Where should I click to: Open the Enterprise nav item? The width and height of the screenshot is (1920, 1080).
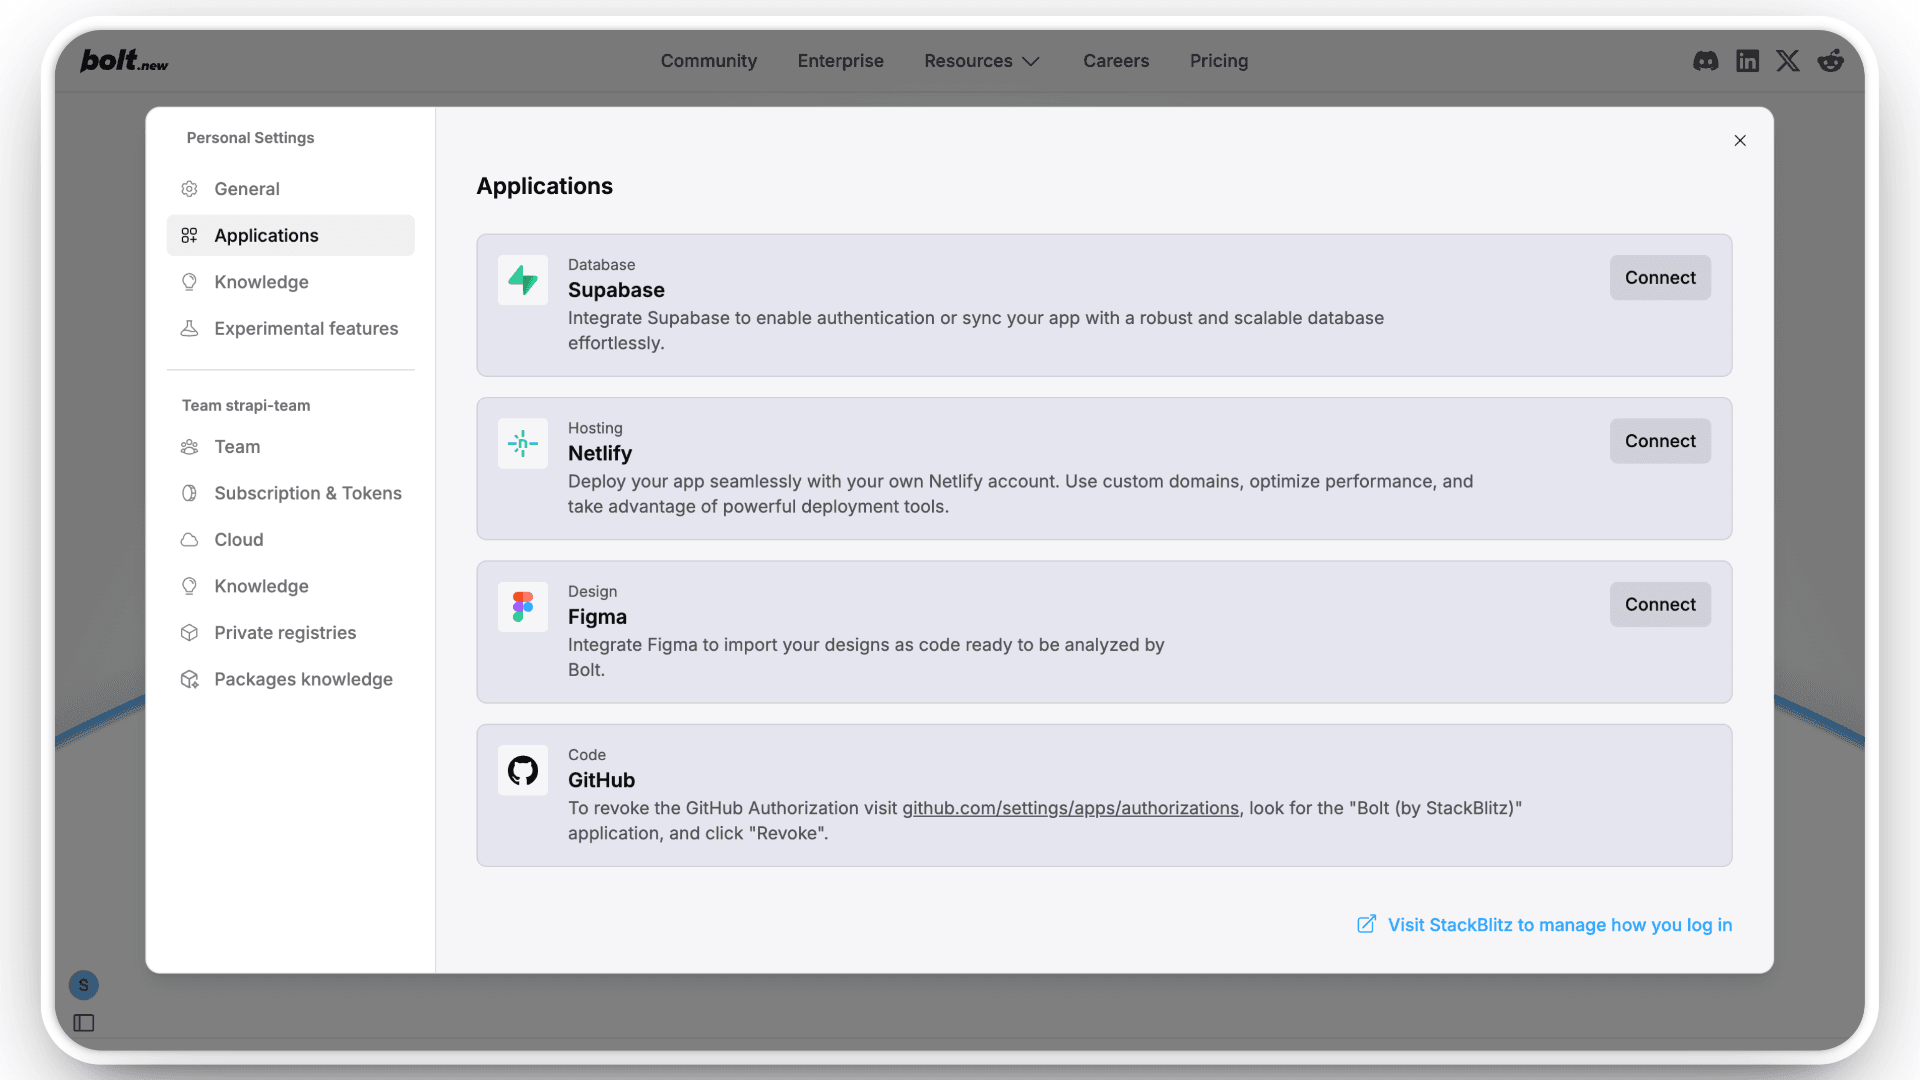[841, 61]
